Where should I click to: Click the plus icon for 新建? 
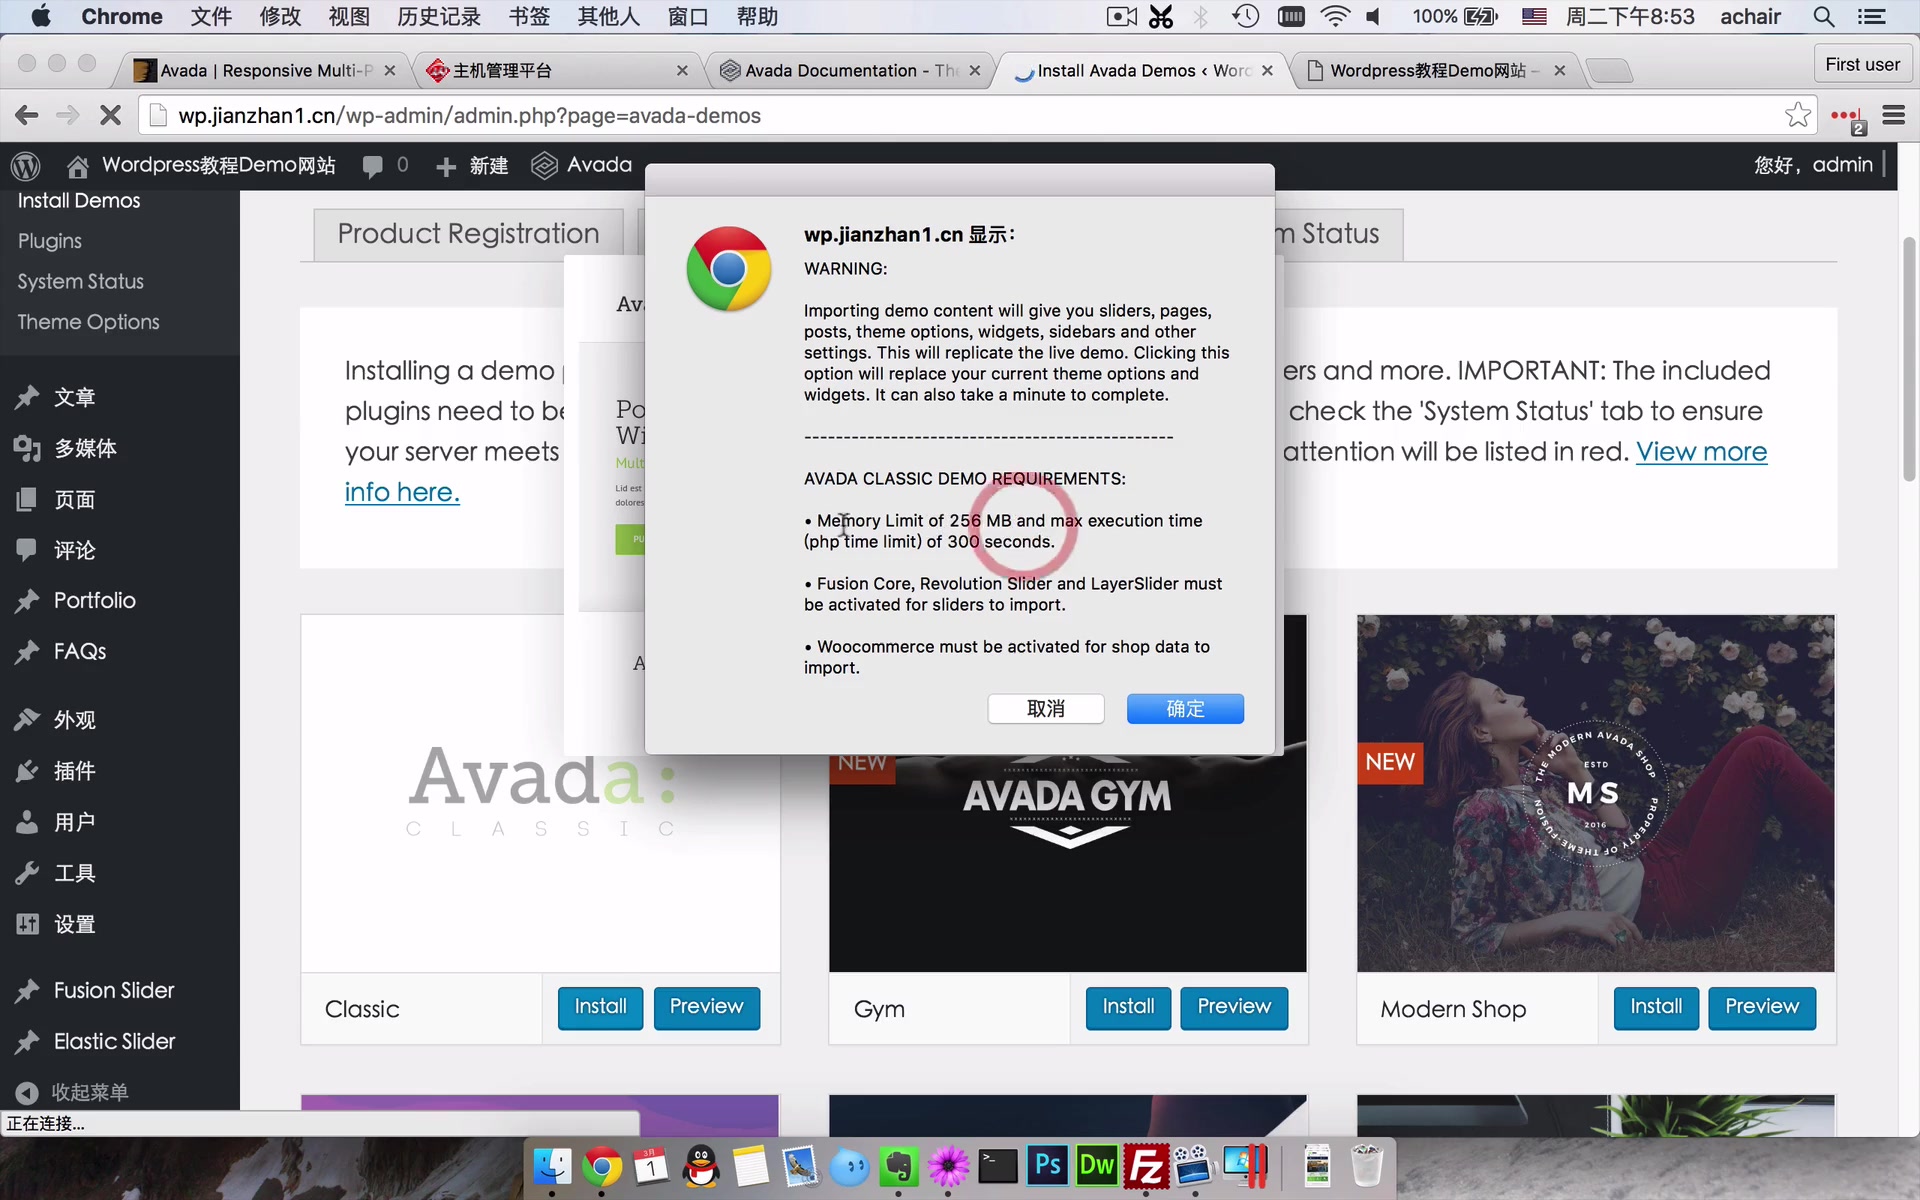[446, 166]
